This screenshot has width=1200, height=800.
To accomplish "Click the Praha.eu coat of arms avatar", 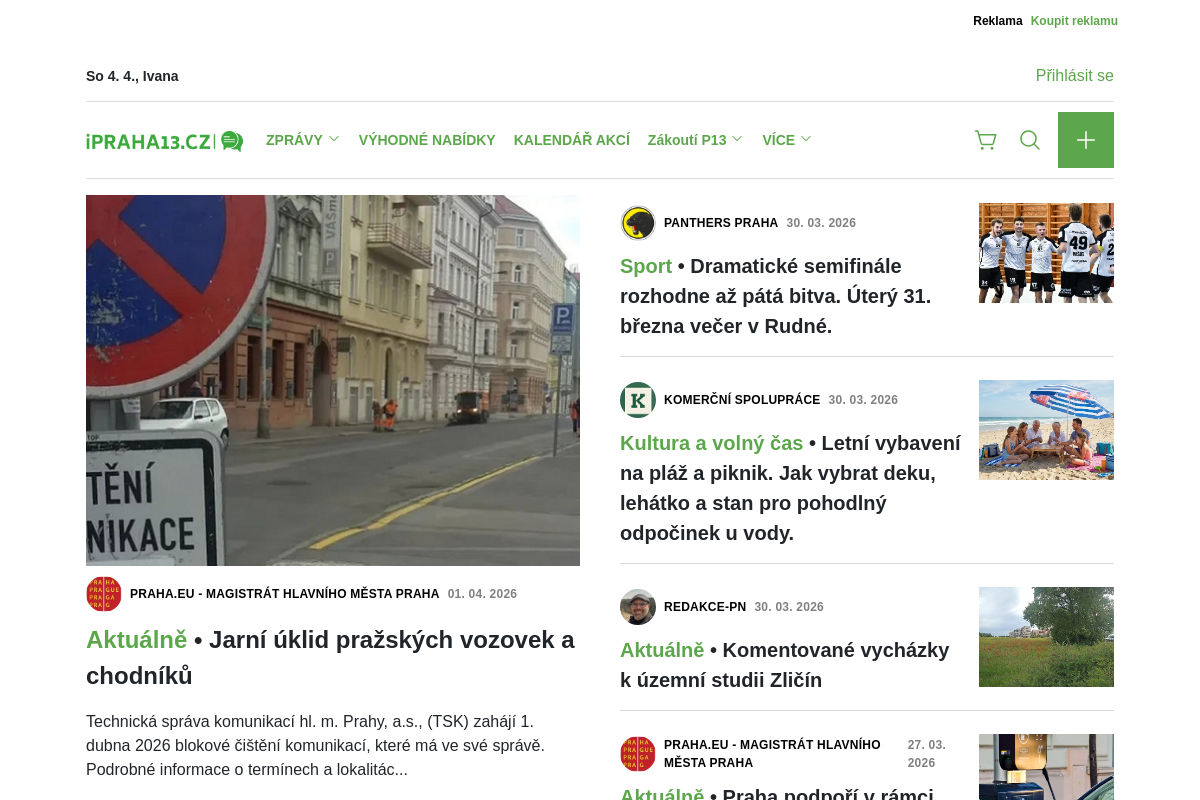I will click(103, 593).
